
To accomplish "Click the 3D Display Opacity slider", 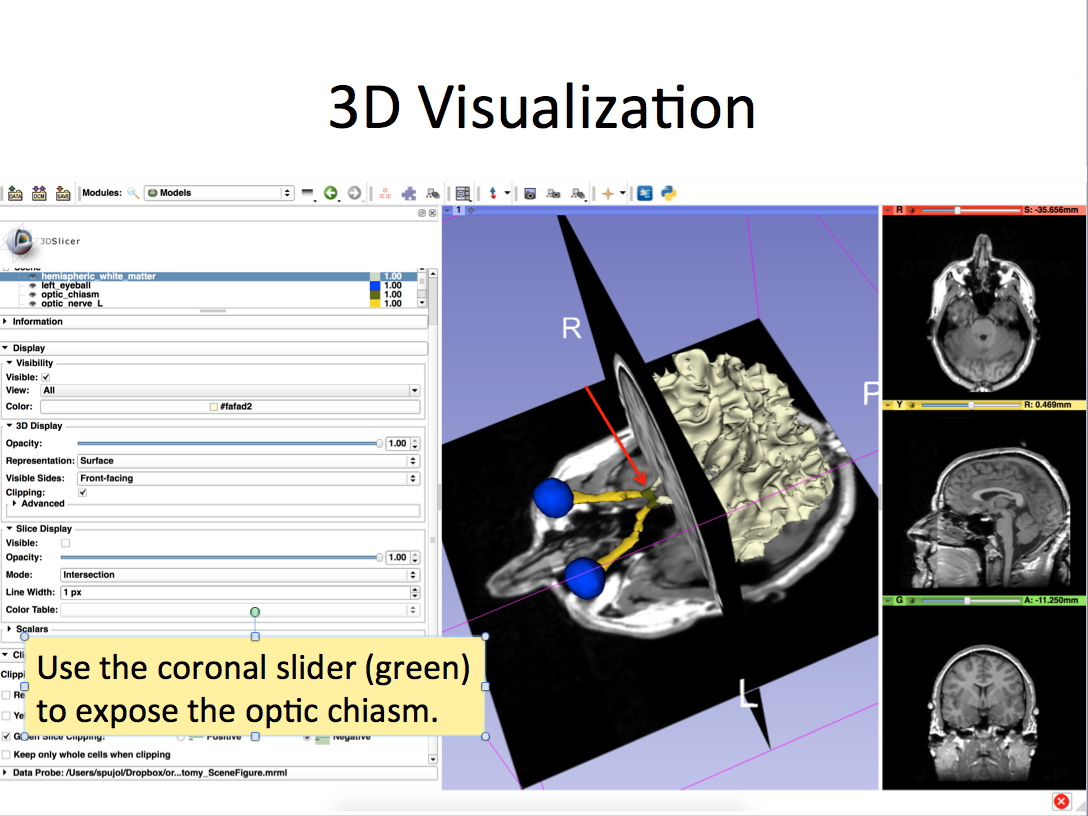I will coord(230,443).
